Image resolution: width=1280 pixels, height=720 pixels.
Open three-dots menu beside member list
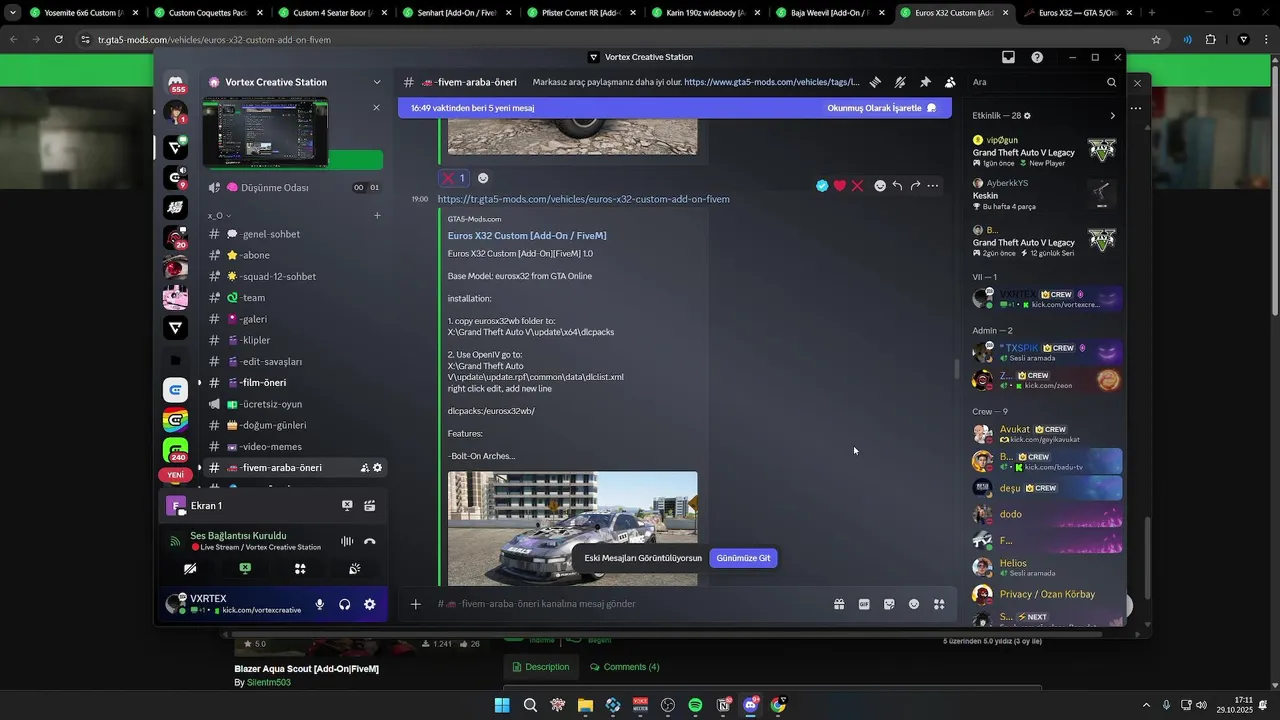click(1136, 108)
